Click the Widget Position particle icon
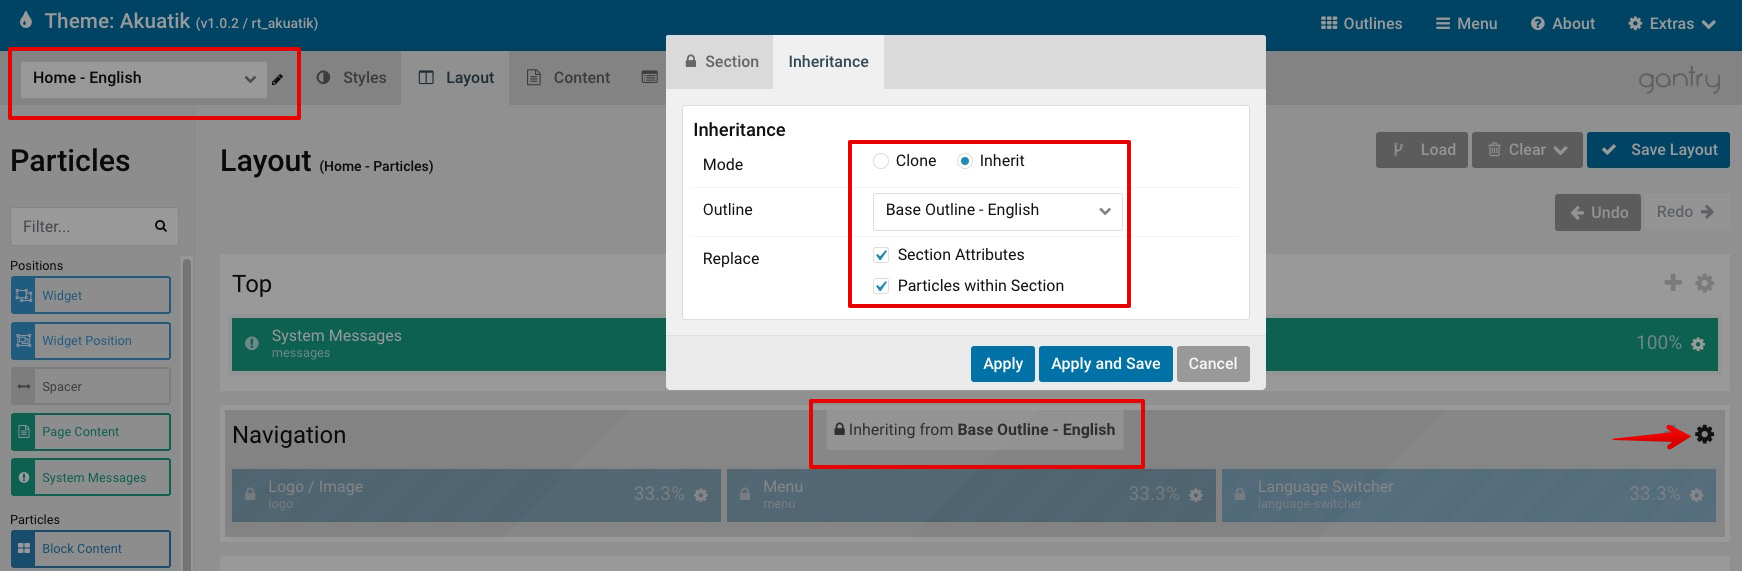This screenshot has width=1742, height=571. tap(24, 341)
